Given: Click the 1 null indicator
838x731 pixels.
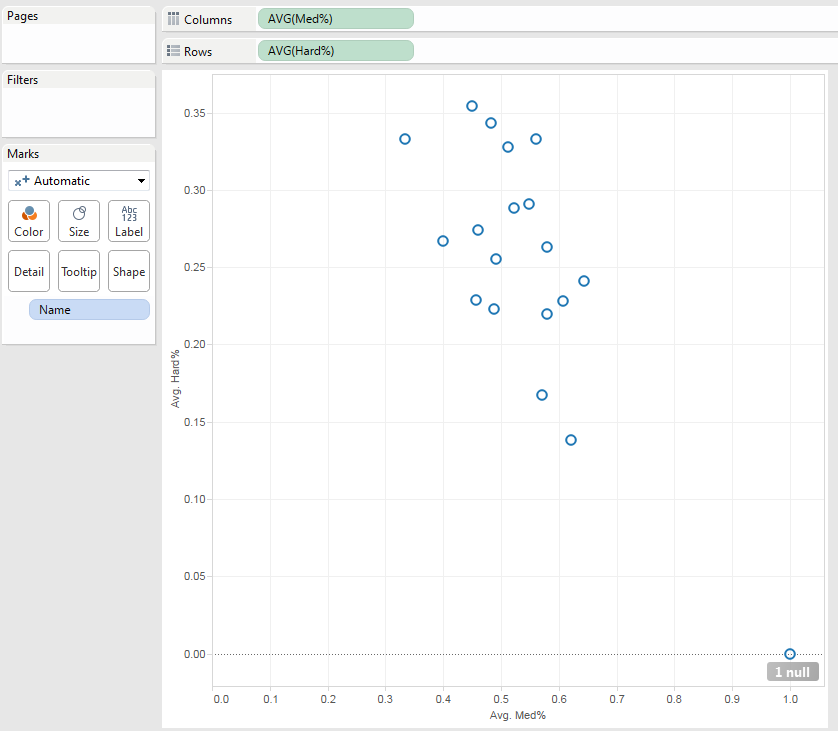Looking at the screenshot, I should point(793,671).
